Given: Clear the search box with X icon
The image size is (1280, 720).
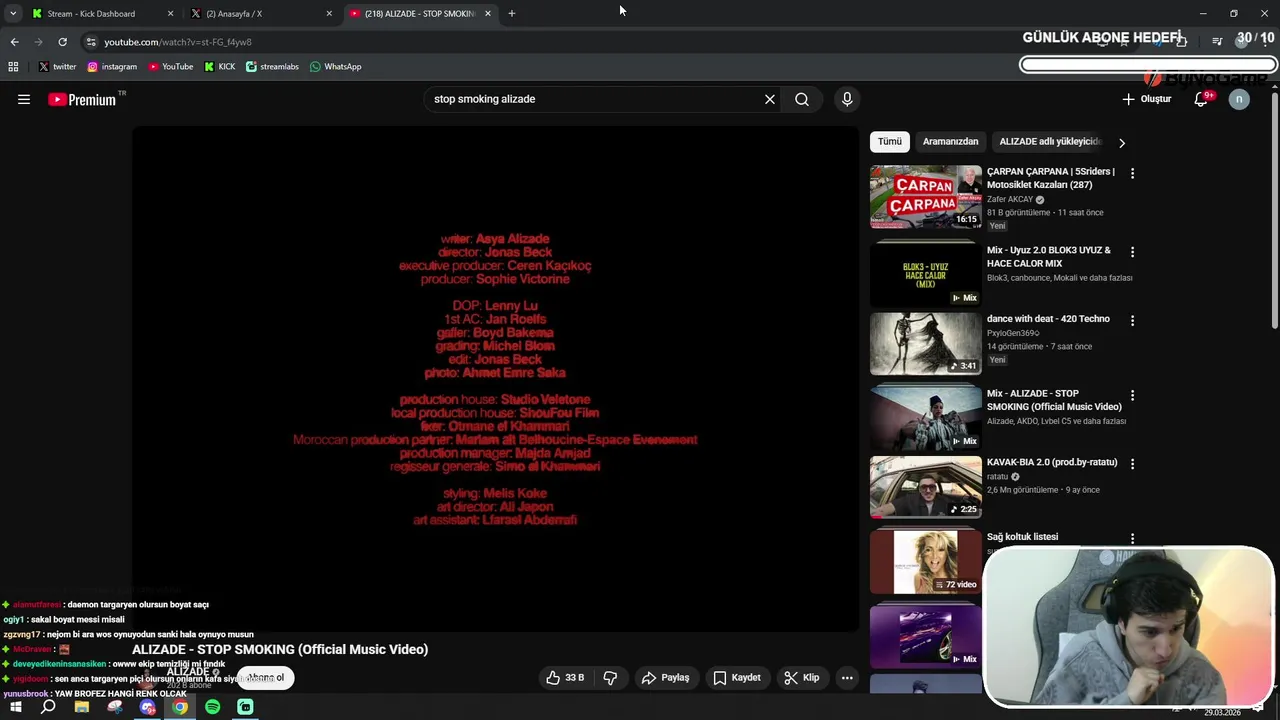Looking at the screenshot, I should coord(770,99).
